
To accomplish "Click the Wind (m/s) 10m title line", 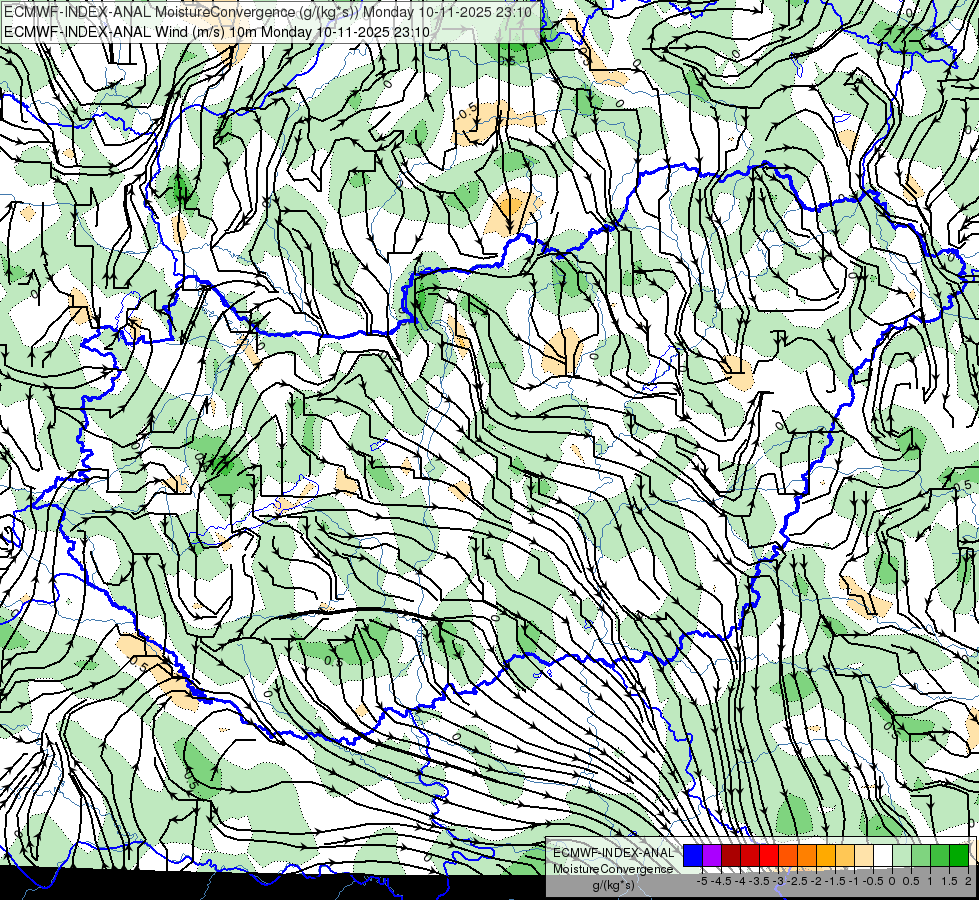I will [217, 31].
